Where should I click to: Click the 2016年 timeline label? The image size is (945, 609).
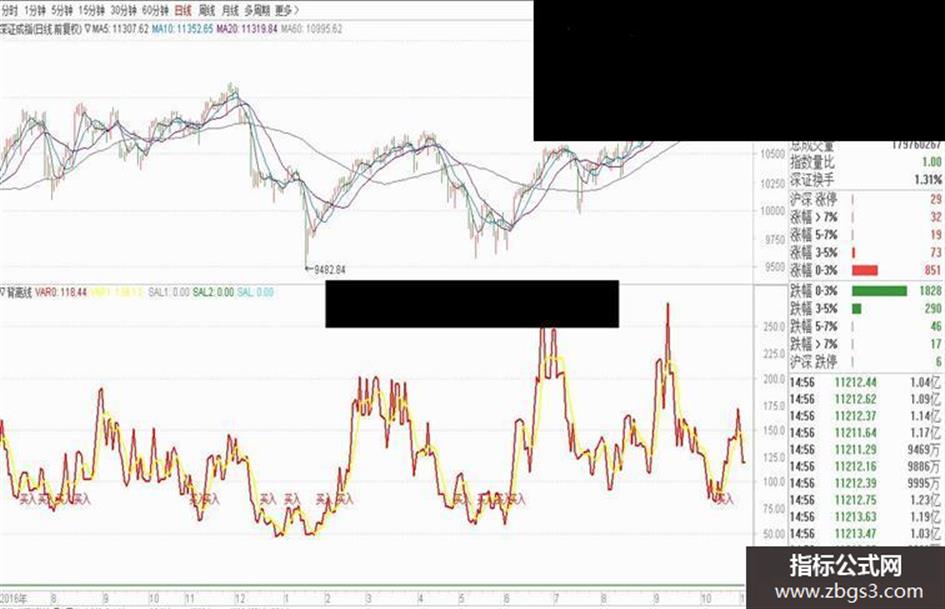point(14,599)
